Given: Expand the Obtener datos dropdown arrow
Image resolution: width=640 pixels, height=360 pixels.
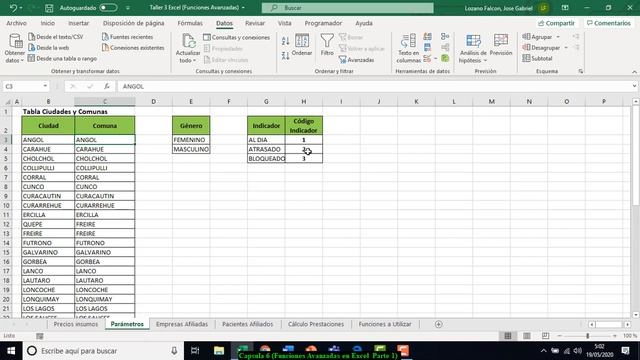Looking at the screenshot, I should tap(22, 61).
